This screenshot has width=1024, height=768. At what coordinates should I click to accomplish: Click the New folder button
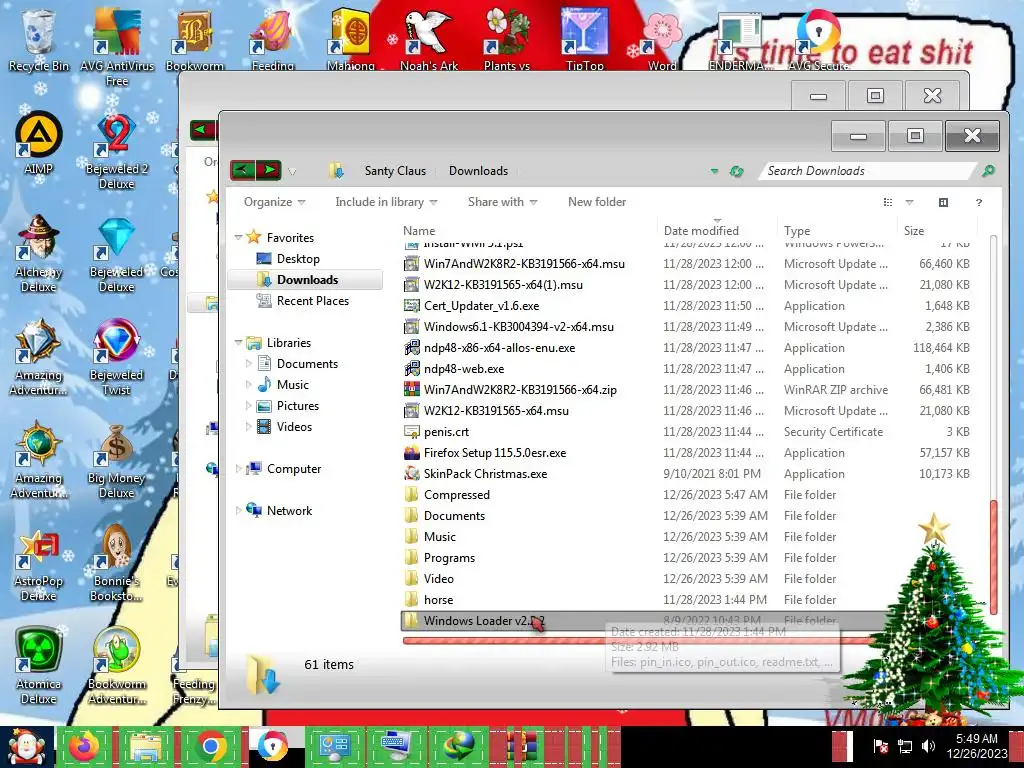pyautogui.click(x=597, y=202)
